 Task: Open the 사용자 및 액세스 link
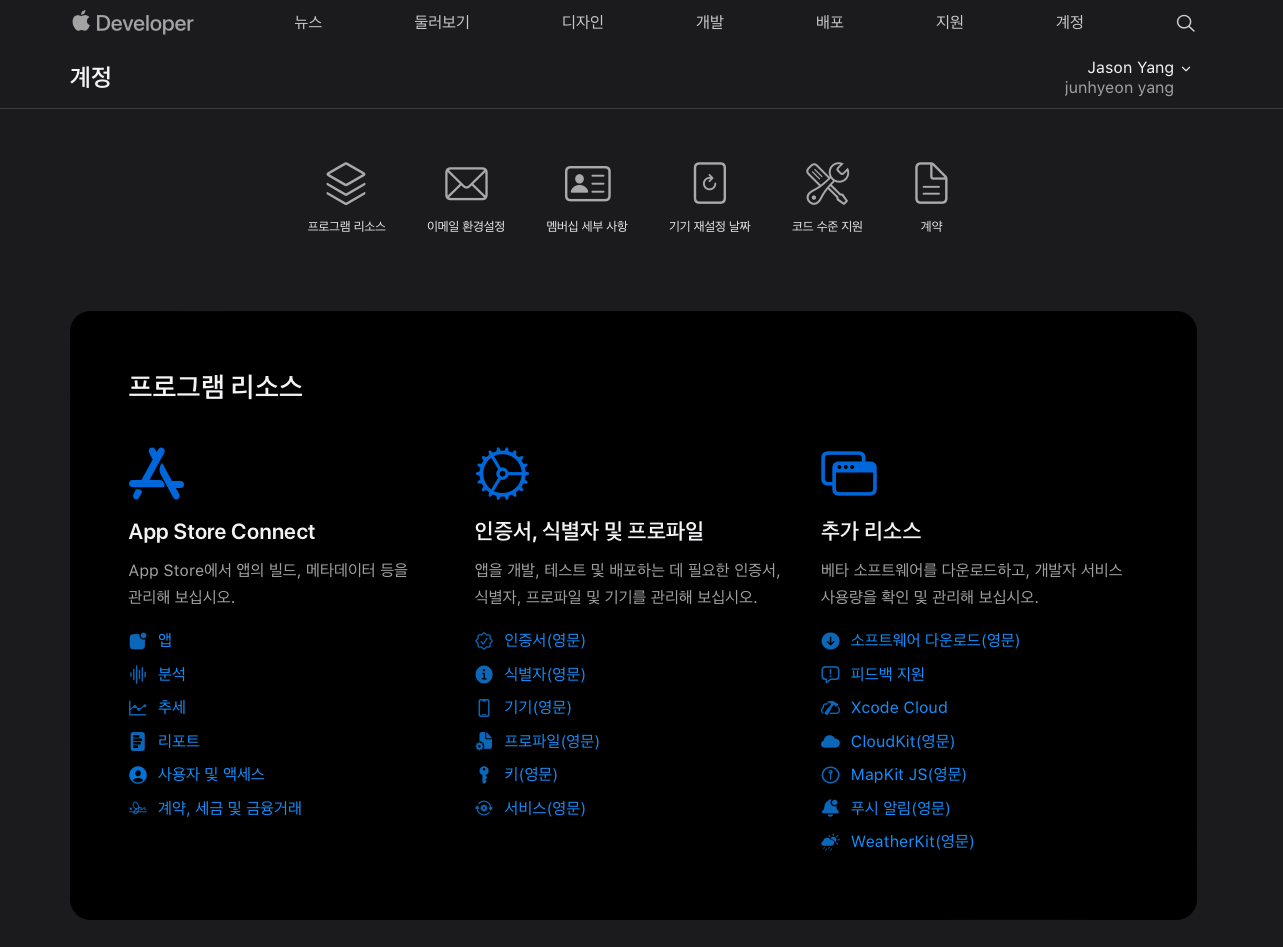pos(211,774)
